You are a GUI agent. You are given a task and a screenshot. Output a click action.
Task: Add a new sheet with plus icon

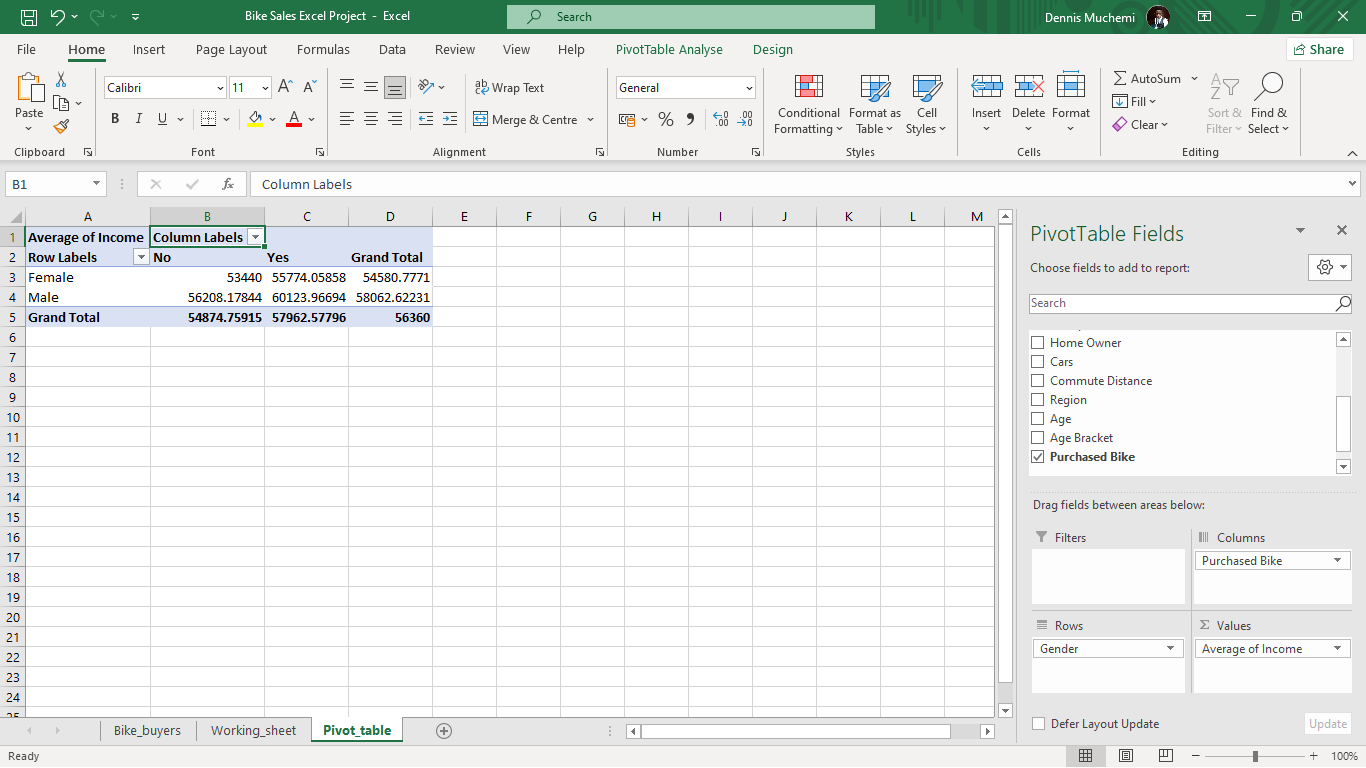click(x=444, y=731)
